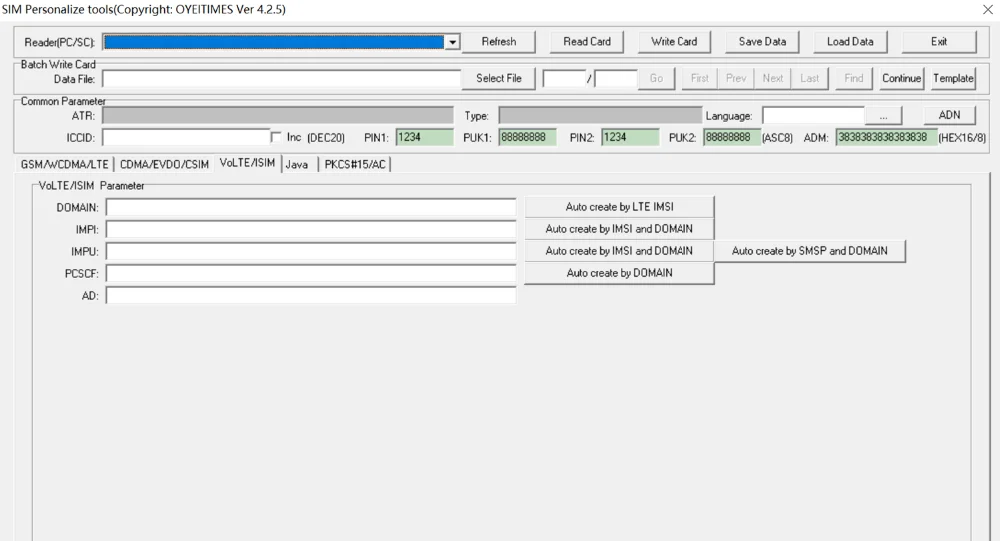This screenshot has height=541, width=1000.
Task: Click the IMPI input field
Action: click(311, 230)
